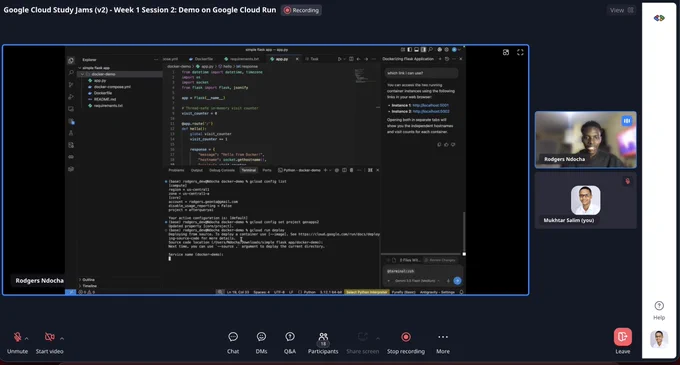Image resolution: width=680 pixels, height=365 pixels.
Task: Open camera options chevron beside Start video
Action: 62,339
